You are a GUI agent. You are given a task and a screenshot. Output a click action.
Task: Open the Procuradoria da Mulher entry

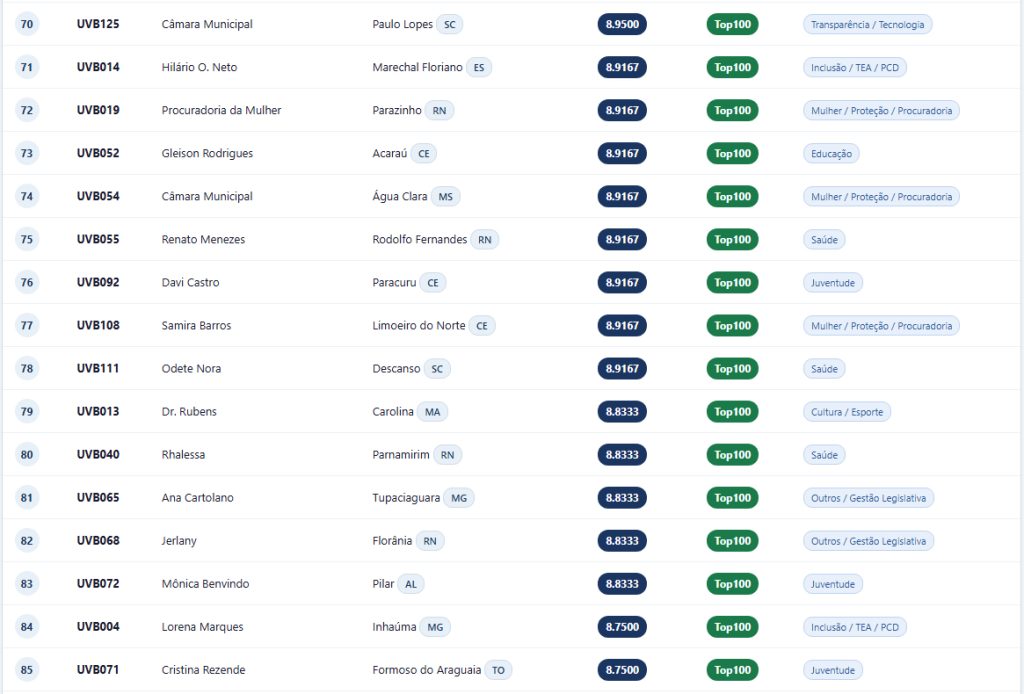tap(221, 110)
